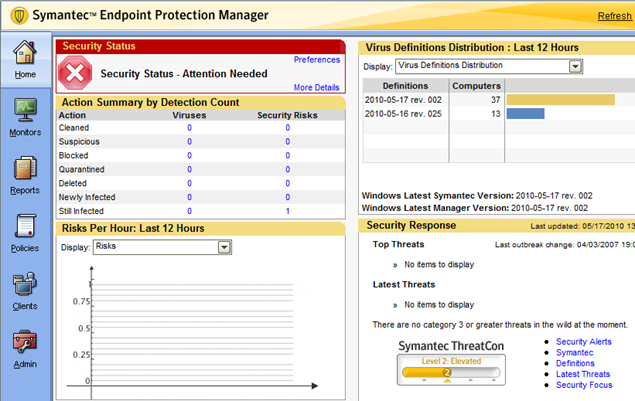Open the Latest Threats link
This screenshot has width=635, height=401.
pyautogui.click(x=583, y=374)
